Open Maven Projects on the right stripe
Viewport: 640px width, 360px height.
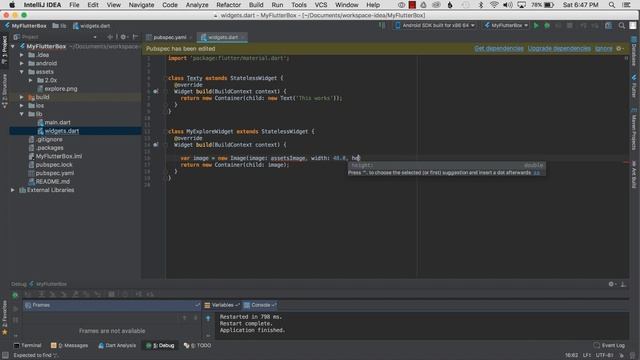point(634,129)
